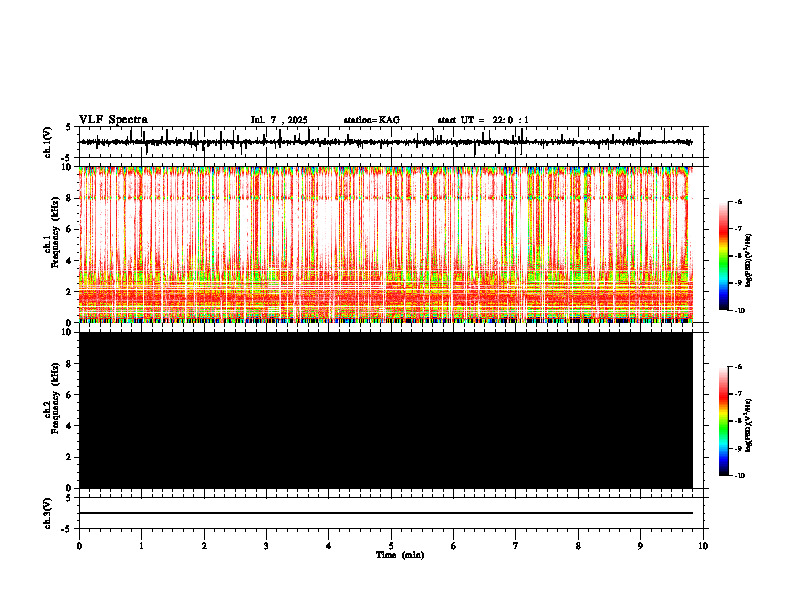792x612 pixels.
Task: Click time axis tick label 2
Action: tap(204, 546)
